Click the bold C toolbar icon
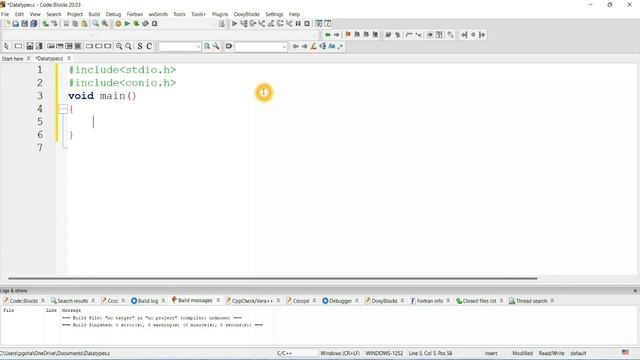The image size is (640, 360). [149, 46]
